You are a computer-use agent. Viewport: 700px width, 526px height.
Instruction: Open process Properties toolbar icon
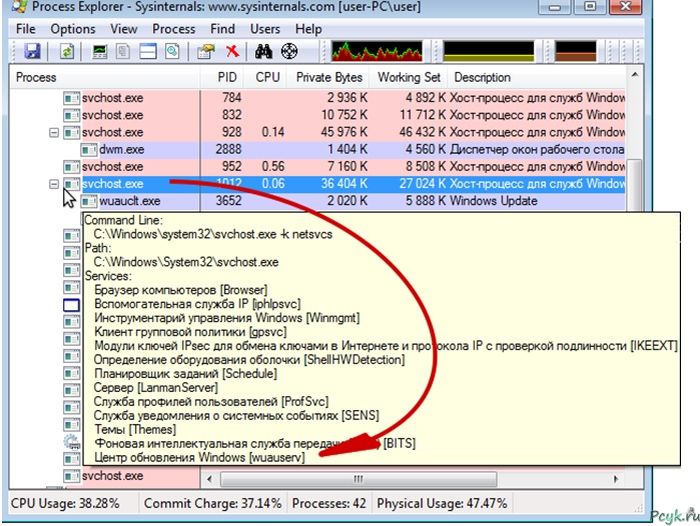205,52
